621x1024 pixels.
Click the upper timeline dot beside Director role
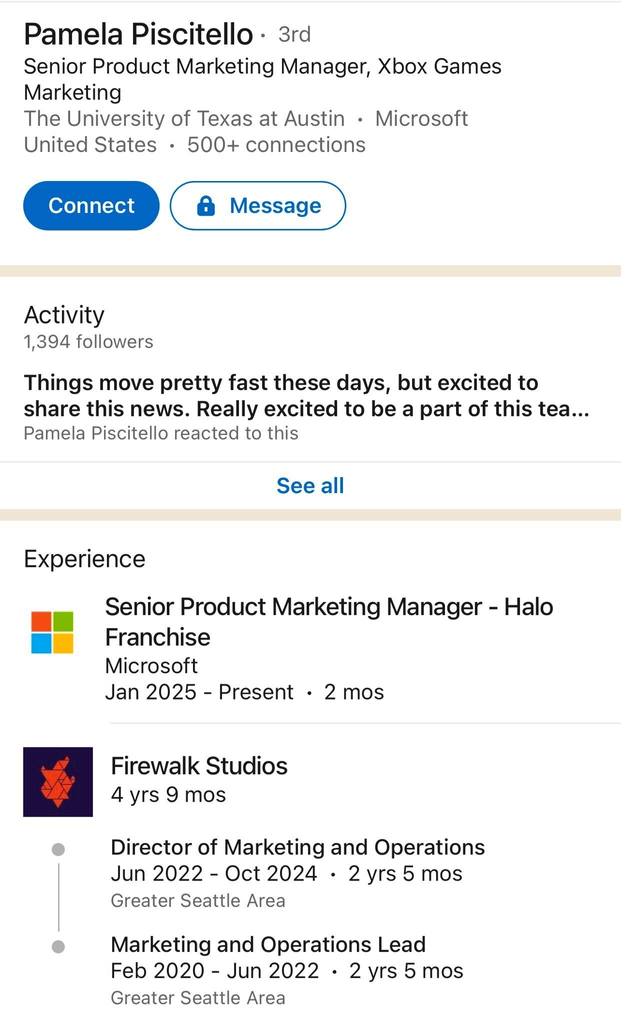[59, 849]
